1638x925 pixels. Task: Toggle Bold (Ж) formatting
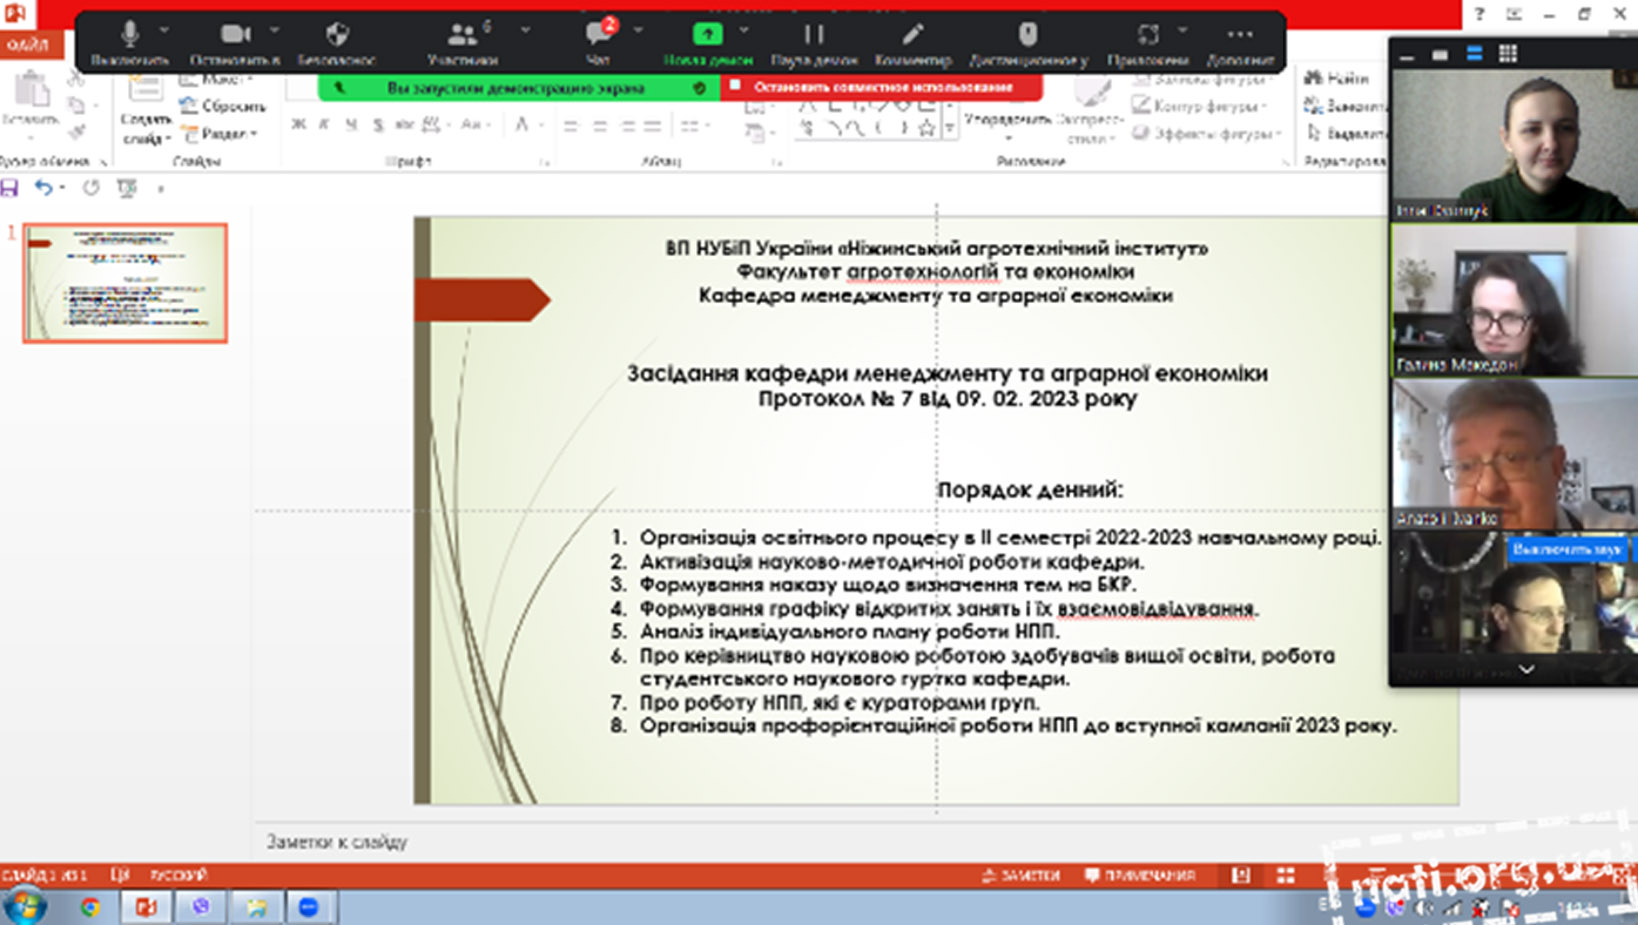299,124
